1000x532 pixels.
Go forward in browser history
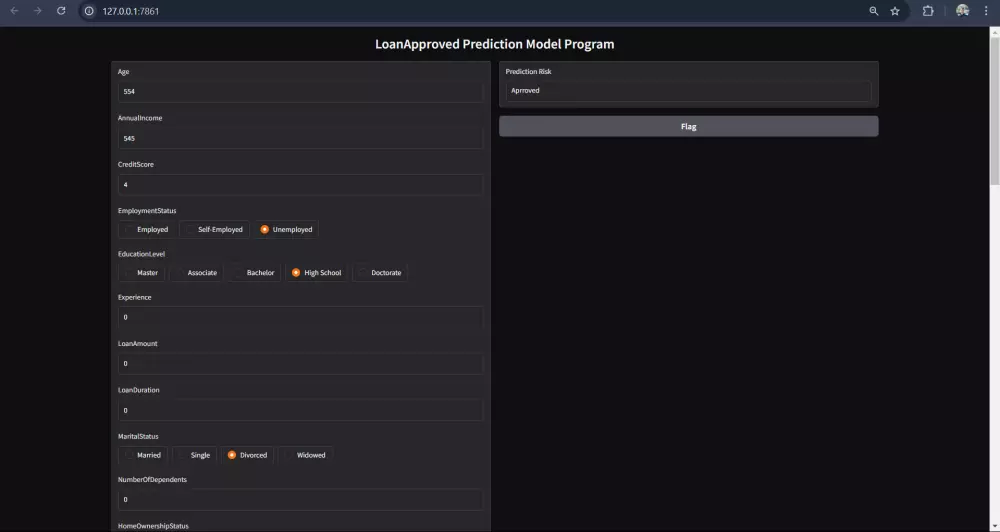(x=38, y=11)
